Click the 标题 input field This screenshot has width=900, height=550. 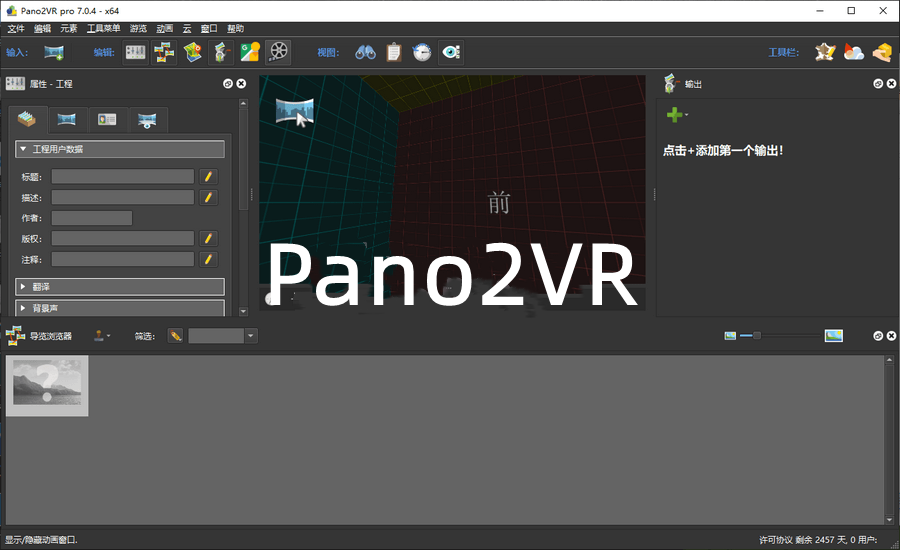[123, 176]
